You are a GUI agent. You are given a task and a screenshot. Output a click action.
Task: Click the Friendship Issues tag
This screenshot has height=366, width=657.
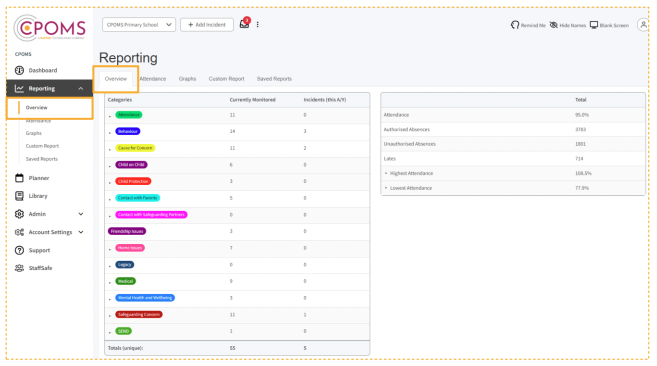[x=127, y=231]
